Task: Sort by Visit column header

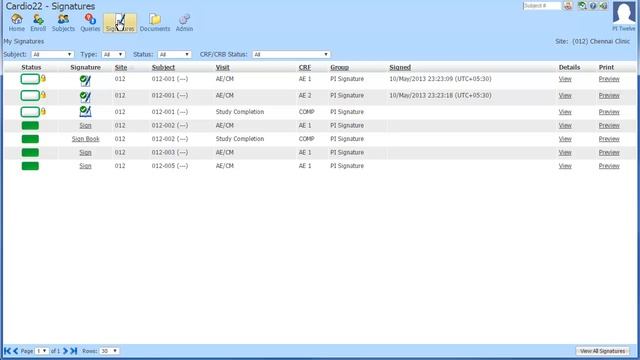Action: (222, 67)
